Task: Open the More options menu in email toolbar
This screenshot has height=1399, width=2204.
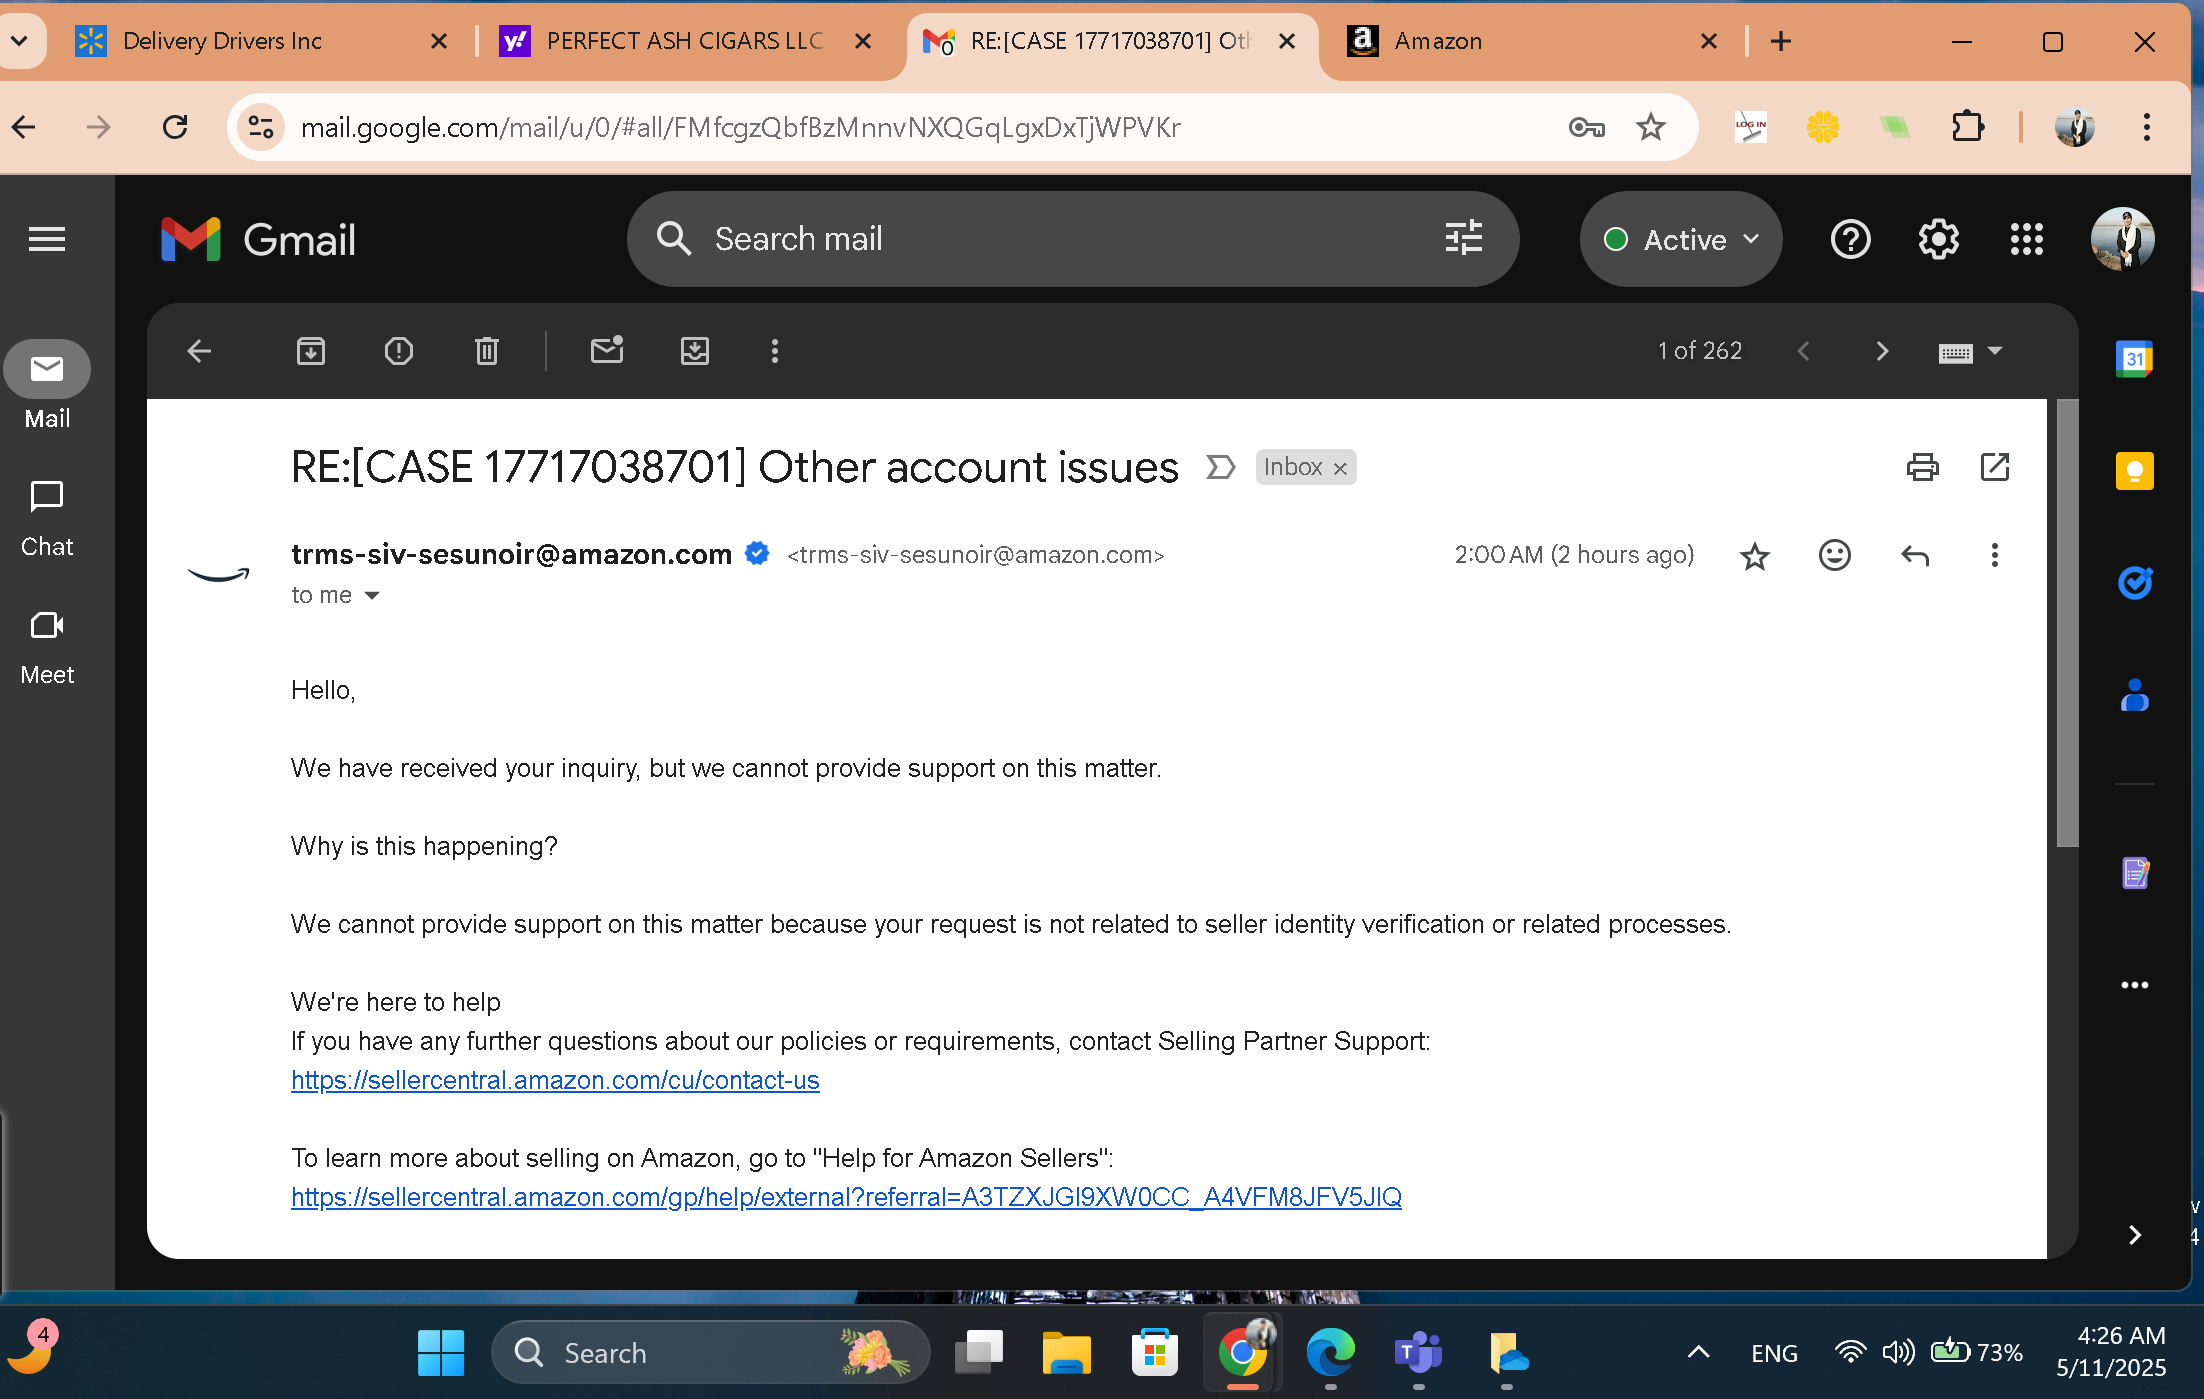Action: pyautogui.click(x=775, y=351)
